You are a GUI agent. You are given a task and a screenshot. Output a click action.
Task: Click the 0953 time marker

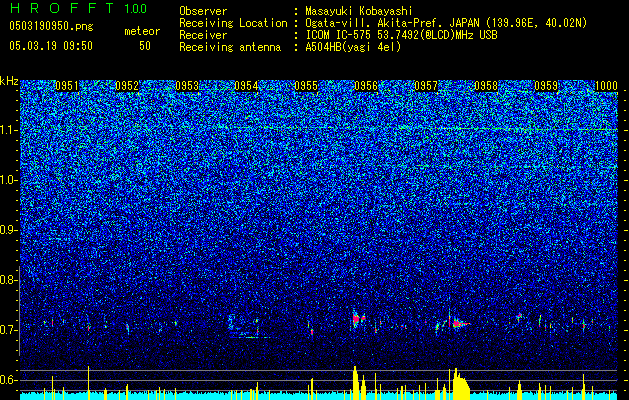pos(187,86)
